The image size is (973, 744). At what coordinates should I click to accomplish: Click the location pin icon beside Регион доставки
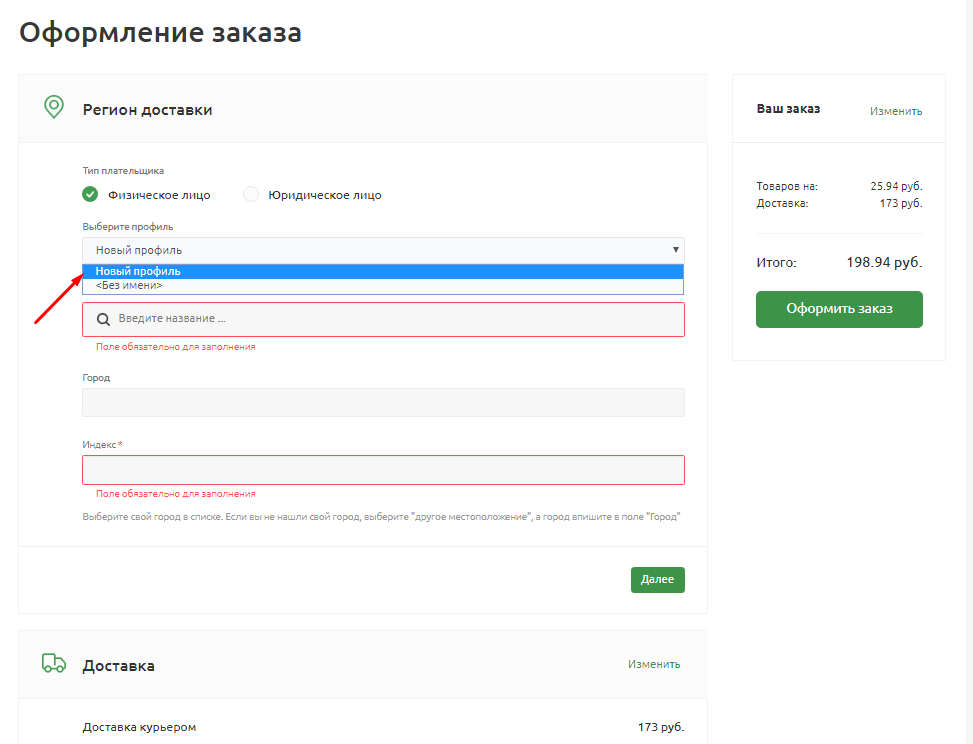(54, 107)
